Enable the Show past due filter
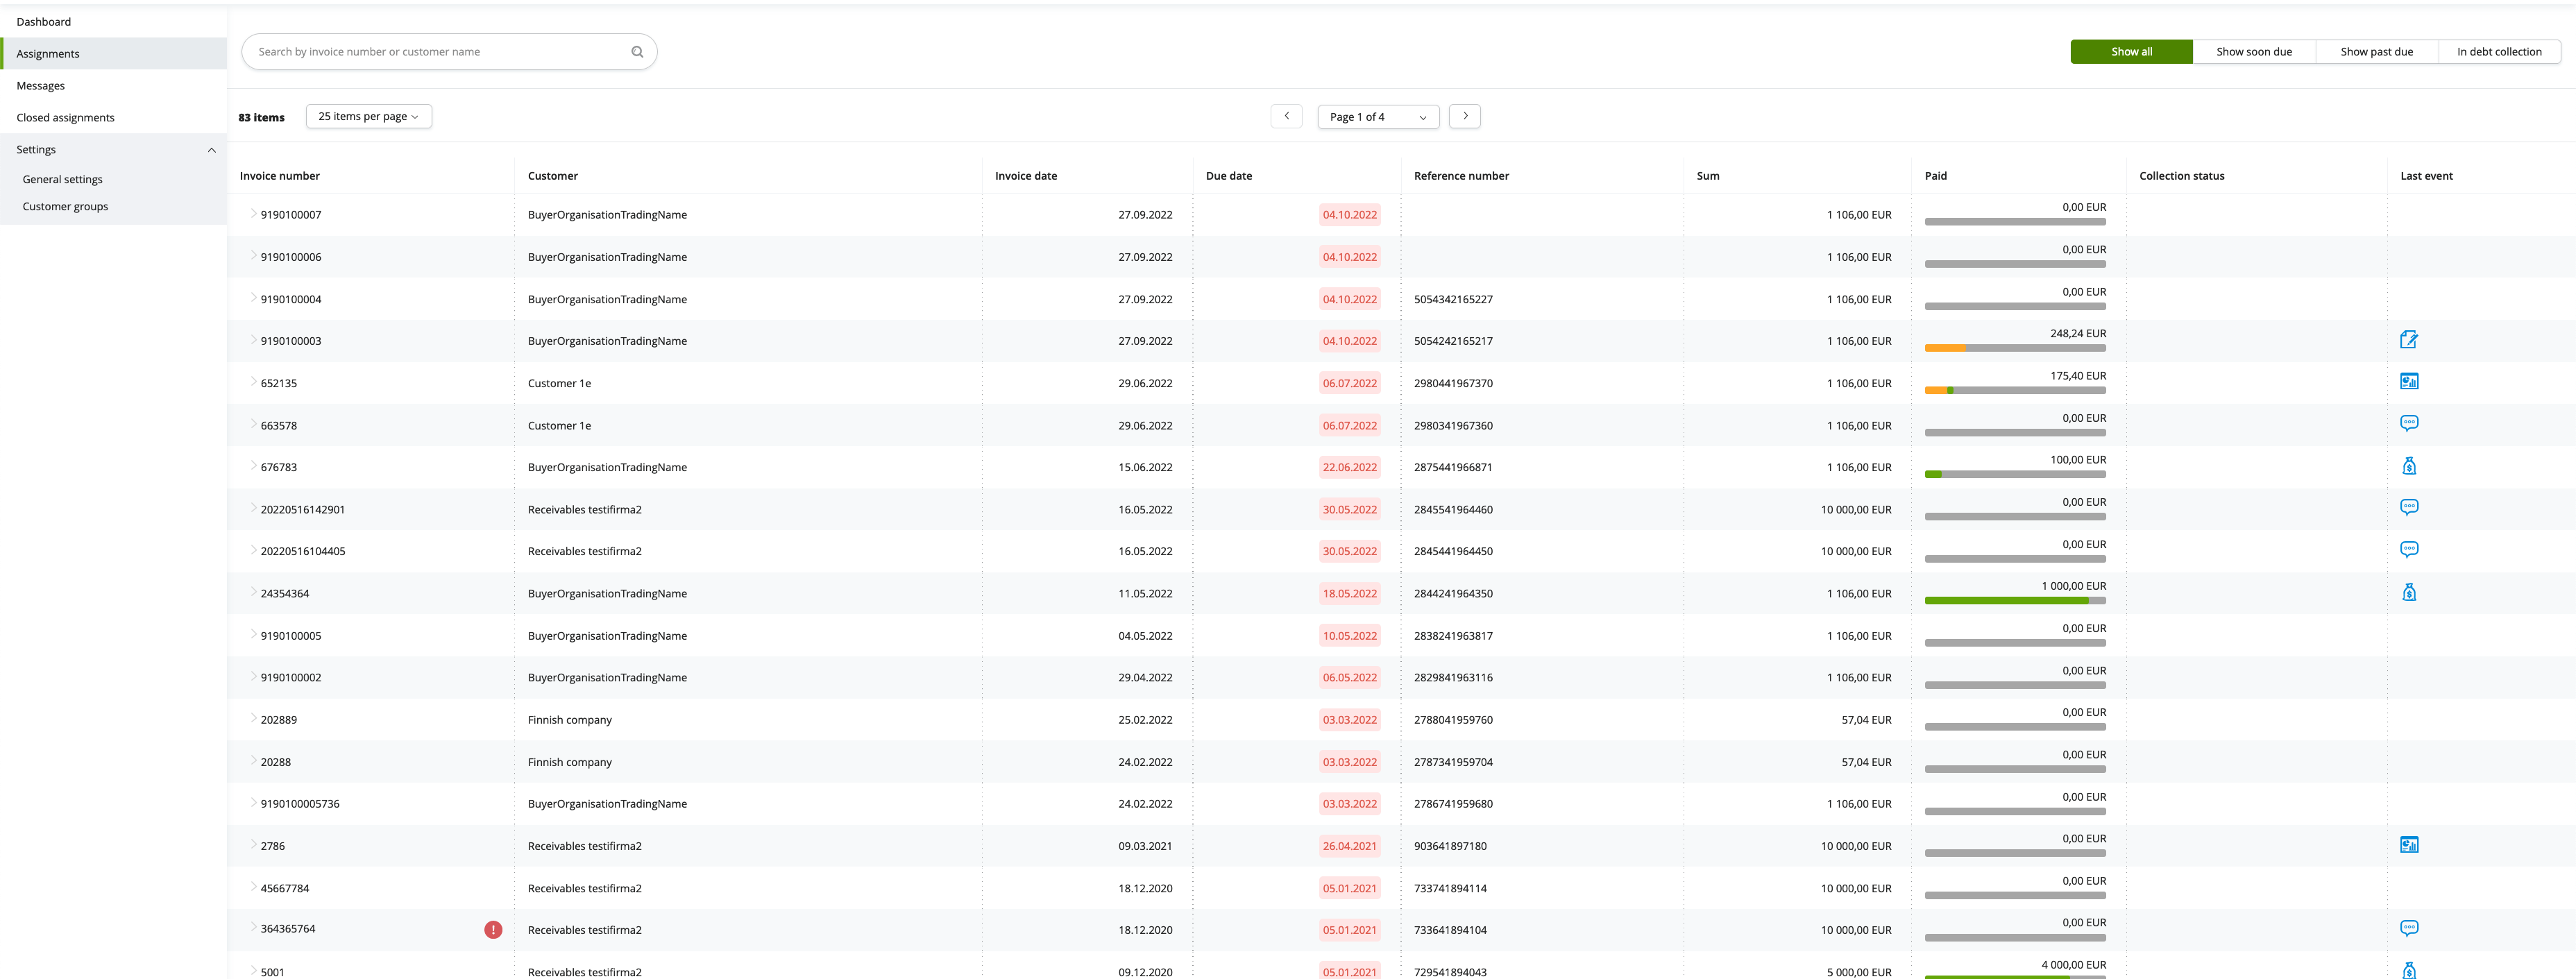The width and height of the screenshot is (2576, 979). pos(2377,51)
